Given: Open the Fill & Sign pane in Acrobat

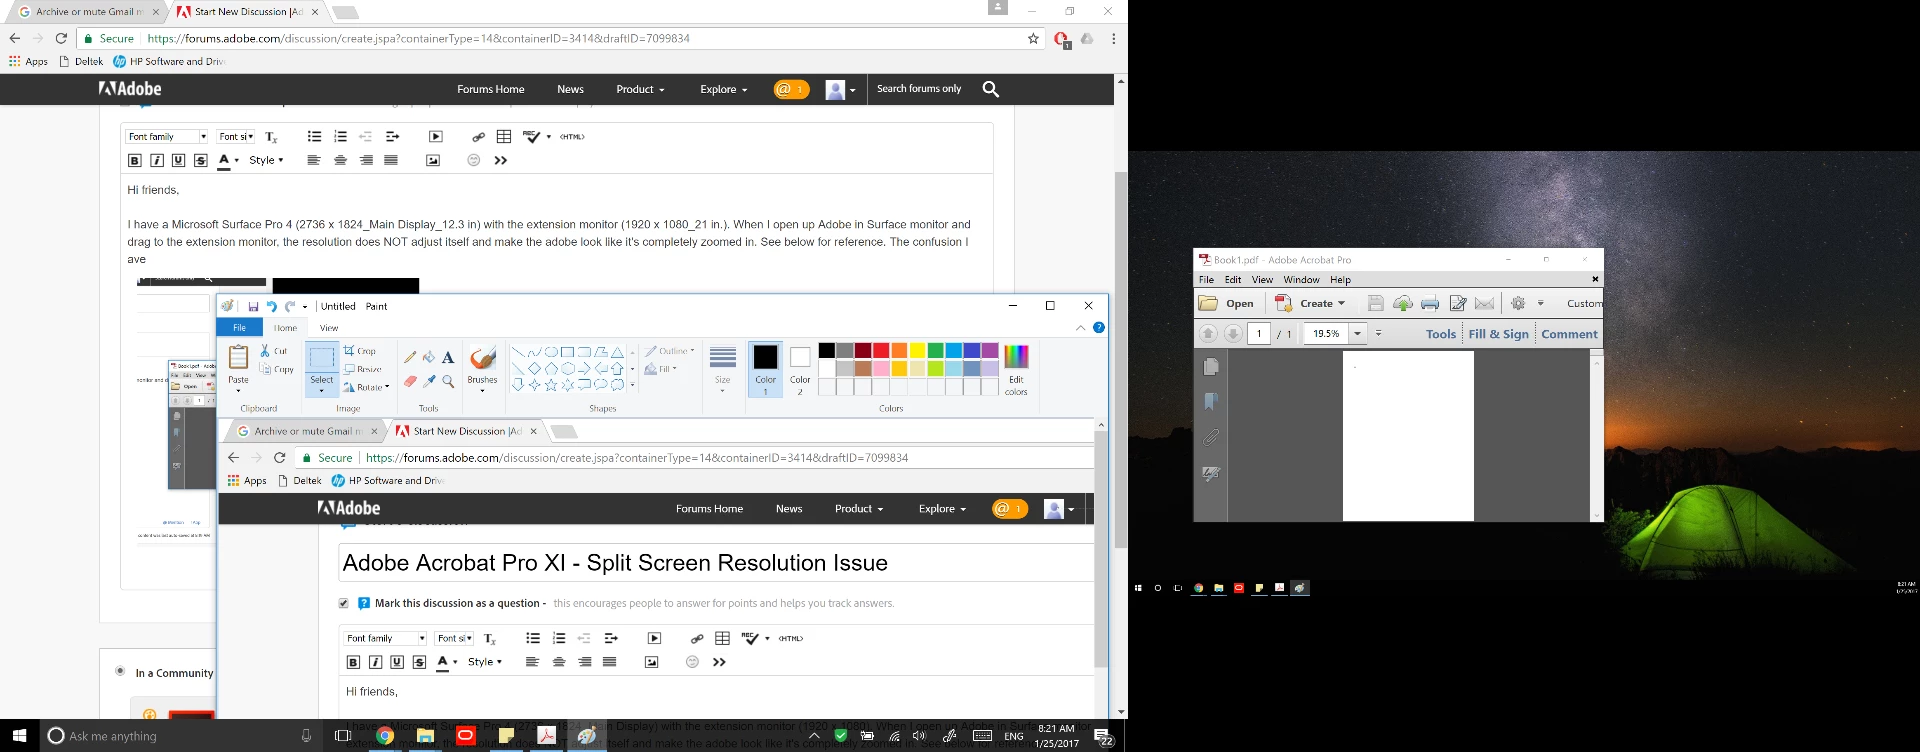Looking at the screenshot, I should click(1498, 334).
